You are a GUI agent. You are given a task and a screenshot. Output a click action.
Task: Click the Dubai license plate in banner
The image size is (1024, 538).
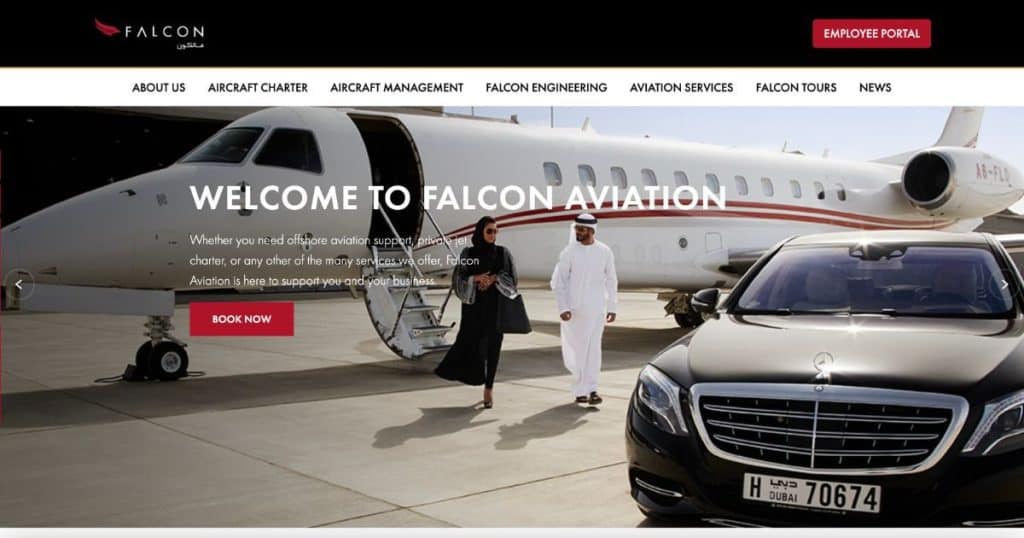811,494
